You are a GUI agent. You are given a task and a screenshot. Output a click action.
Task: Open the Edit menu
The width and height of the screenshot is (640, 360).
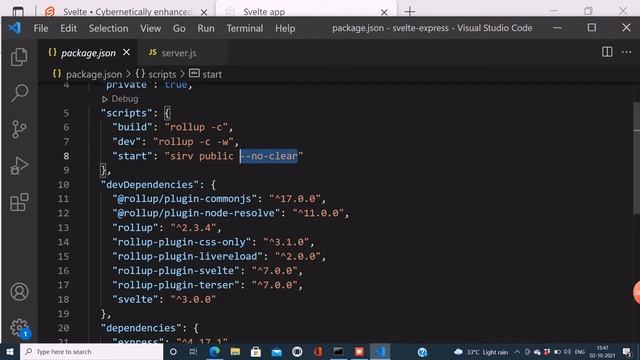(68, 28)
